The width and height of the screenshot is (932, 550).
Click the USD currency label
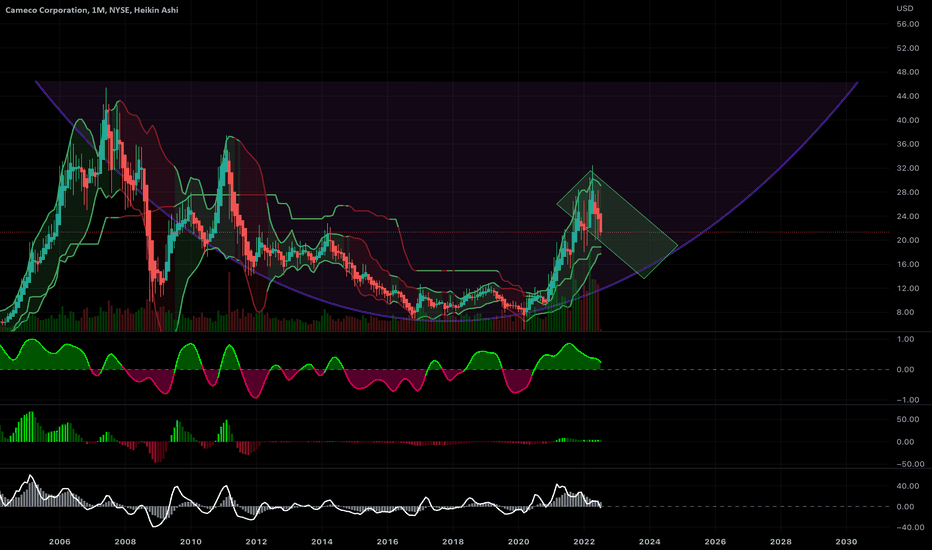pos(905,8)
